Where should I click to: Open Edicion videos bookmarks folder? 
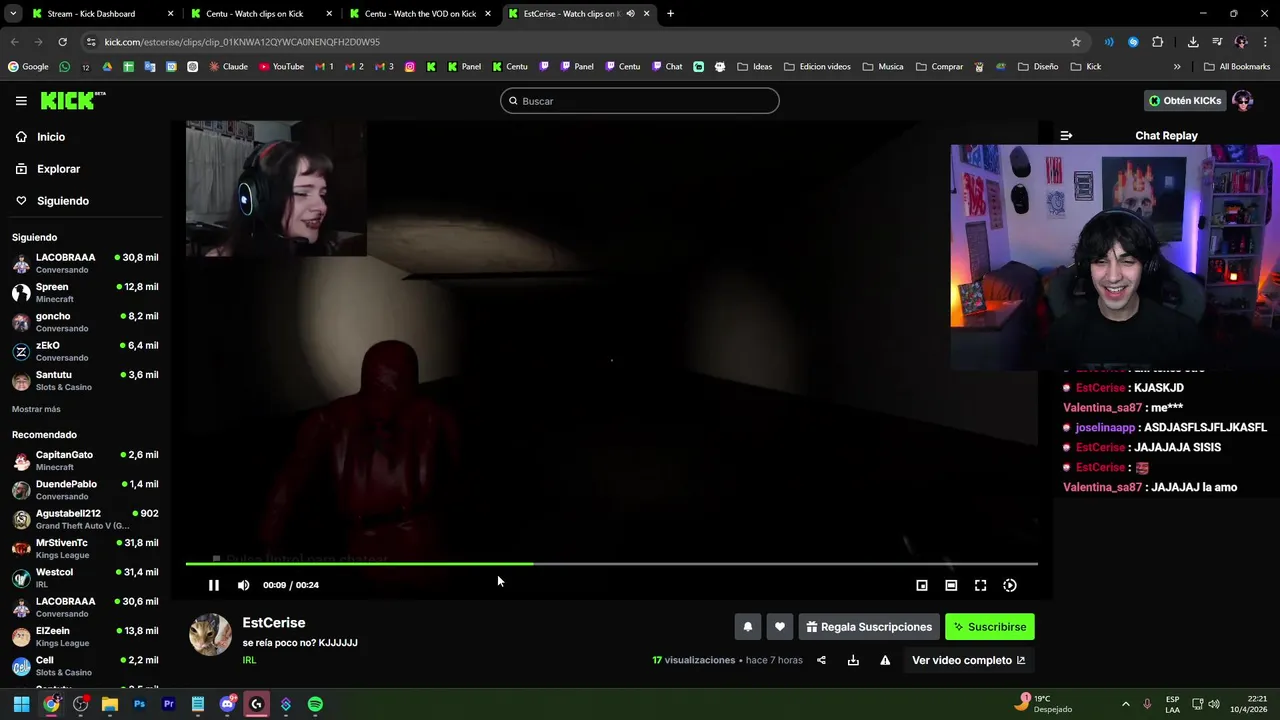pyautogui.click(x=818, y=67)
